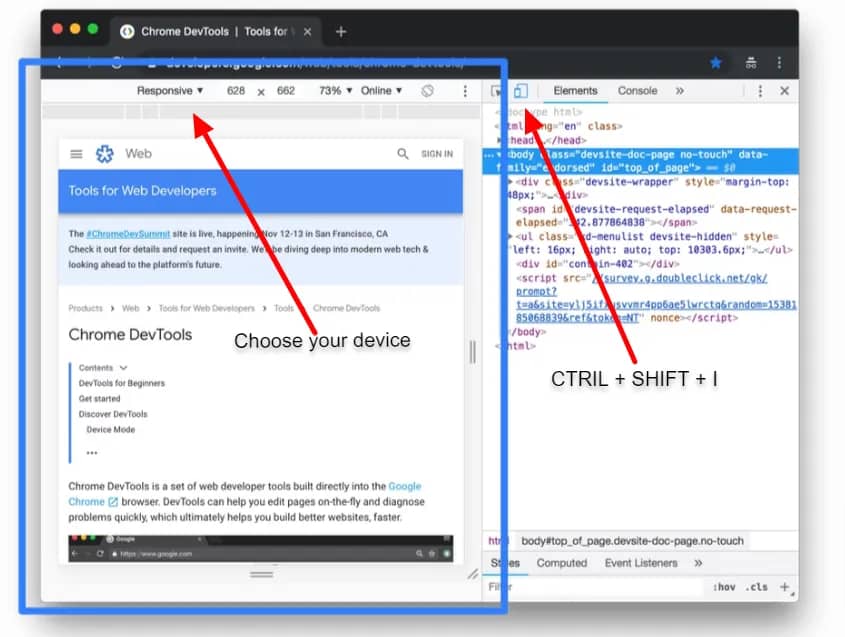
Task: Click the incognito icon in Chrome toolbar
Action: (751, 63)
